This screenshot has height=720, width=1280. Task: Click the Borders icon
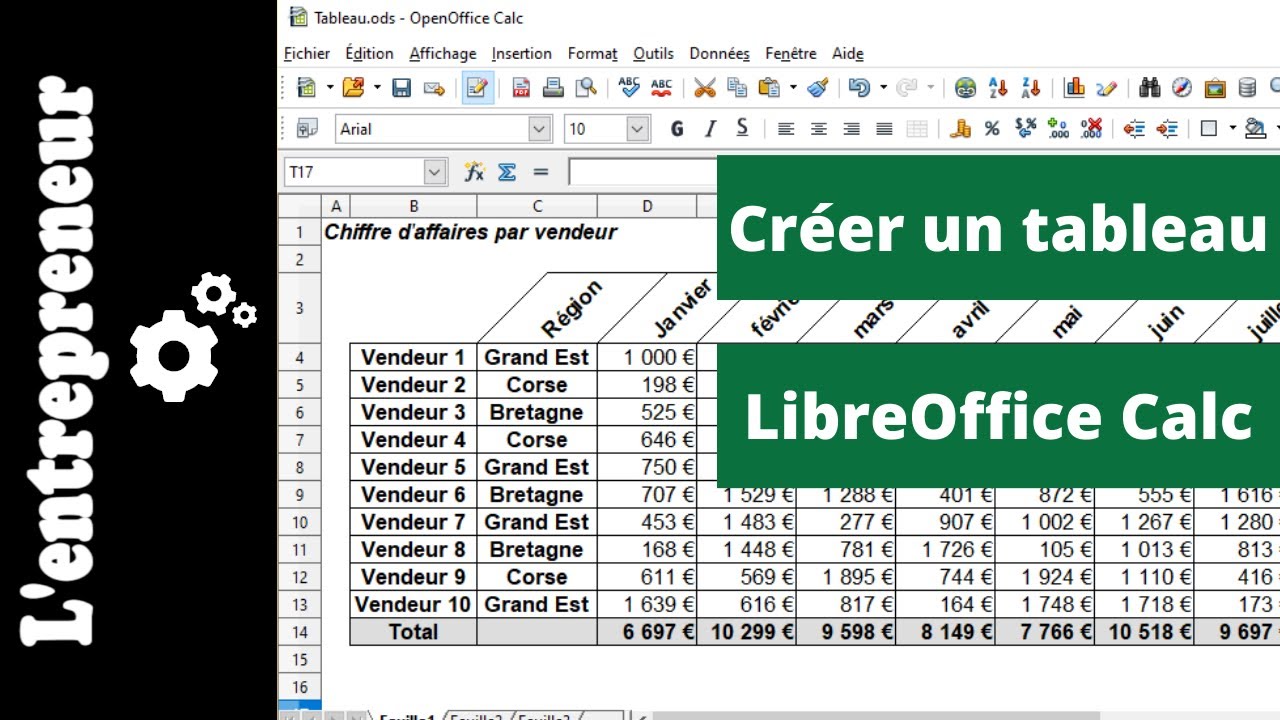pos(1209,128)
